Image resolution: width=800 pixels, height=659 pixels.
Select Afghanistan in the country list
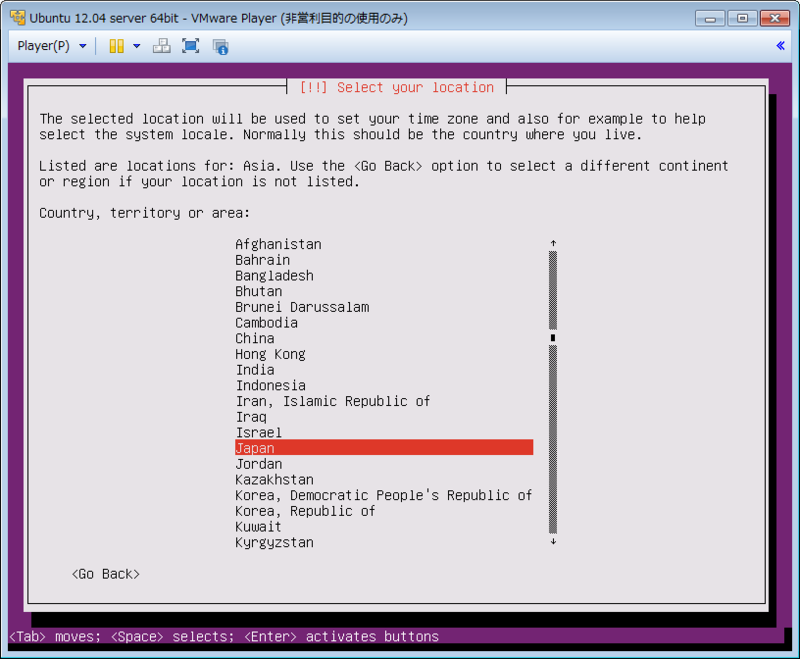pyautogui.click(x=278, y=244)
